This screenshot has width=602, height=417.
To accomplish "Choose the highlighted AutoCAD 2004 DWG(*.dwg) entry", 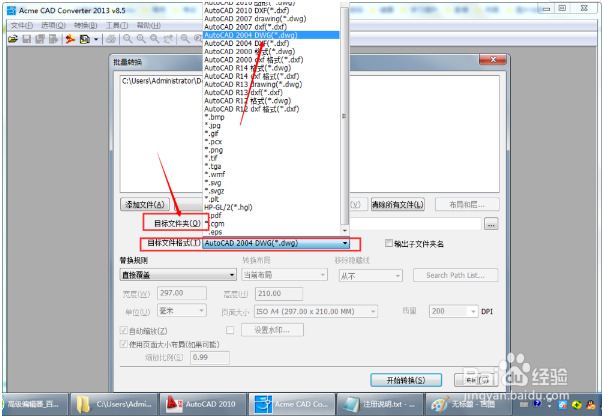I will click(271, 35).
